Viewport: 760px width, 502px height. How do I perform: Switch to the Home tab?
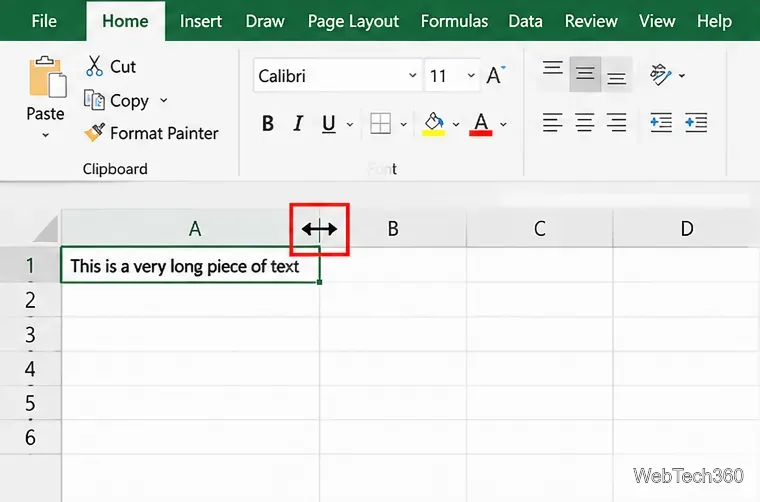[125, 21]
